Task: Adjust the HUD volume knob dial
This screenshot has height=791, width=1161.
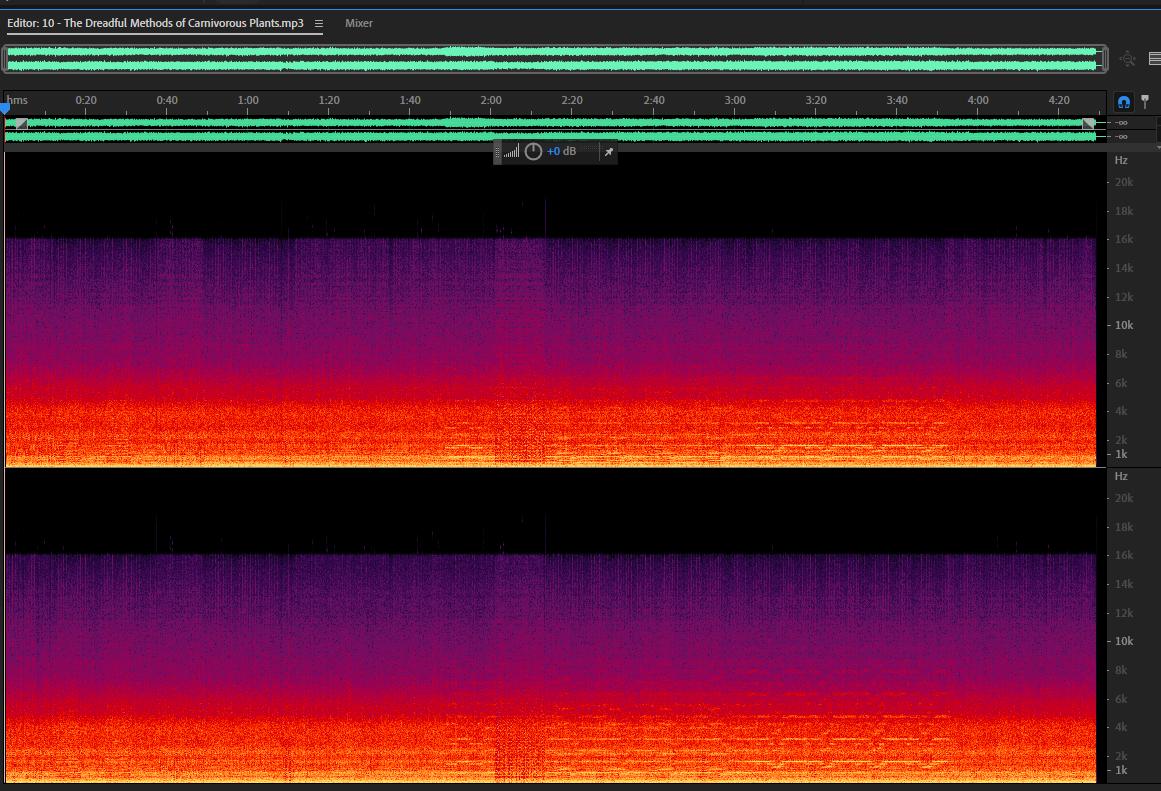Action: click(x=533, y=152)
